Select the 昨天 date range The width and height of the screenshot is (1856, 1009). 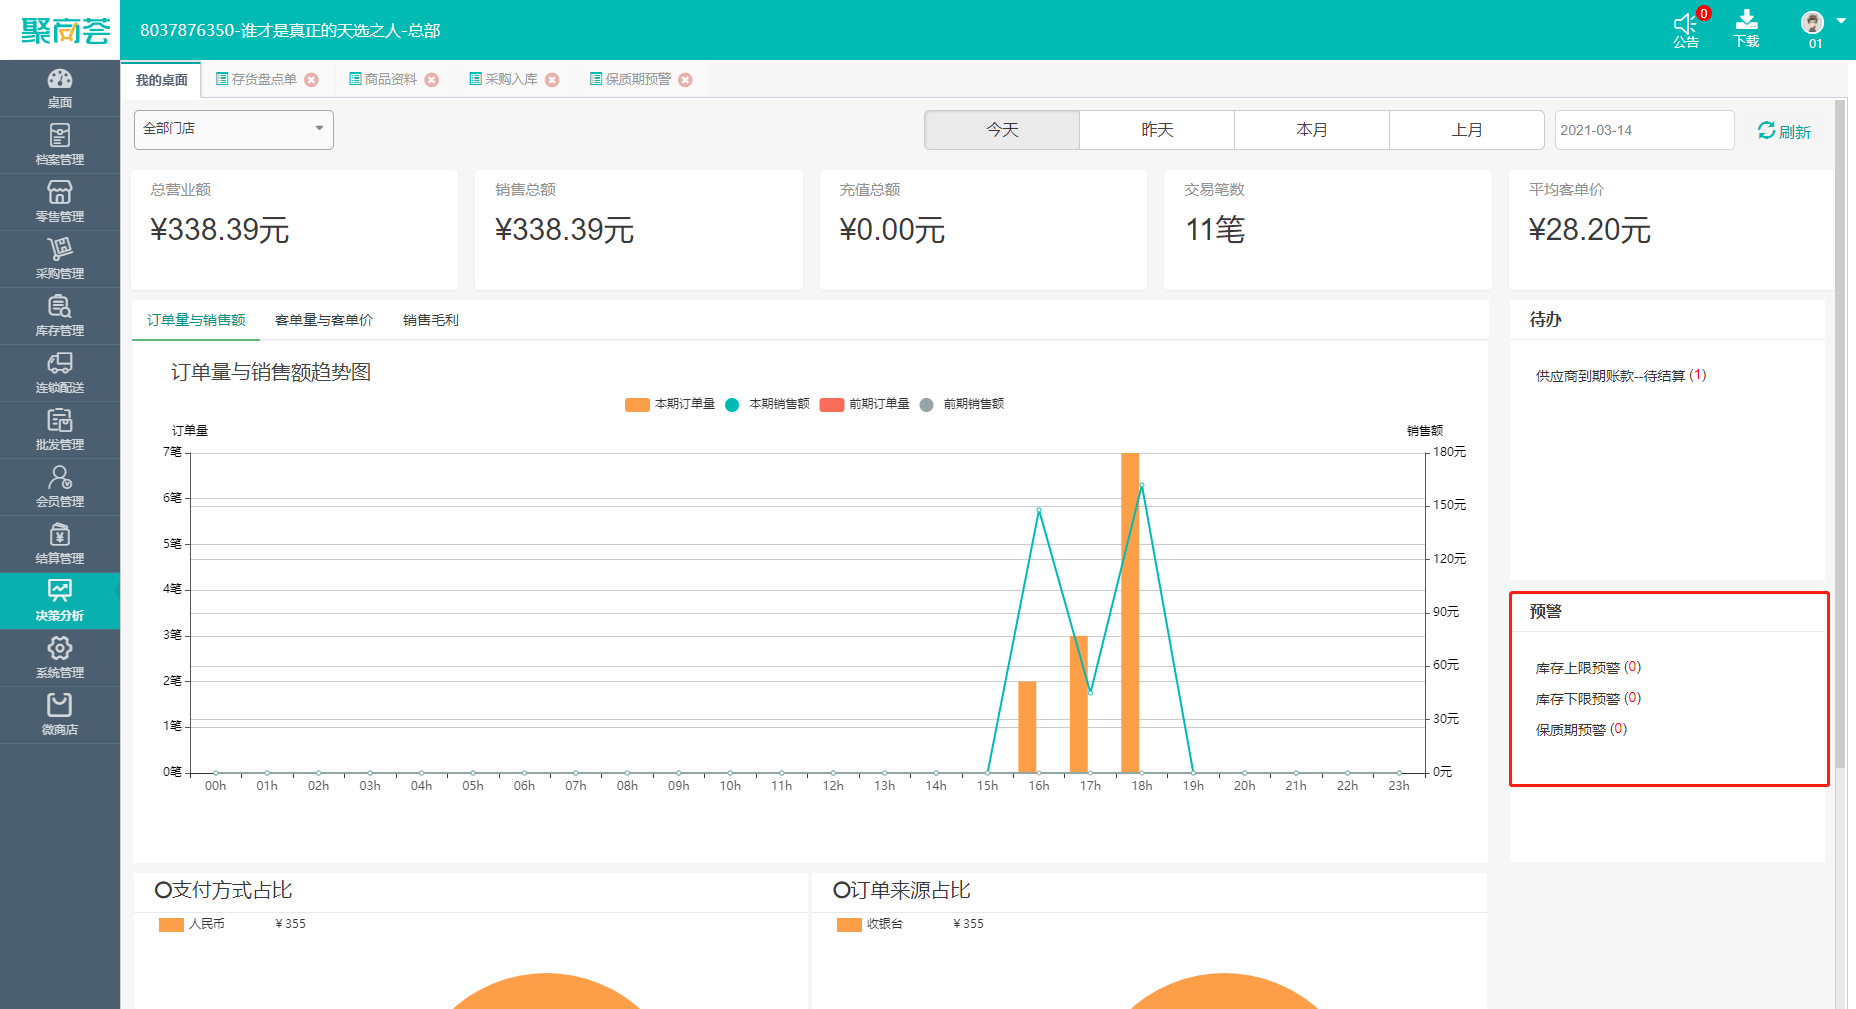1157,130
